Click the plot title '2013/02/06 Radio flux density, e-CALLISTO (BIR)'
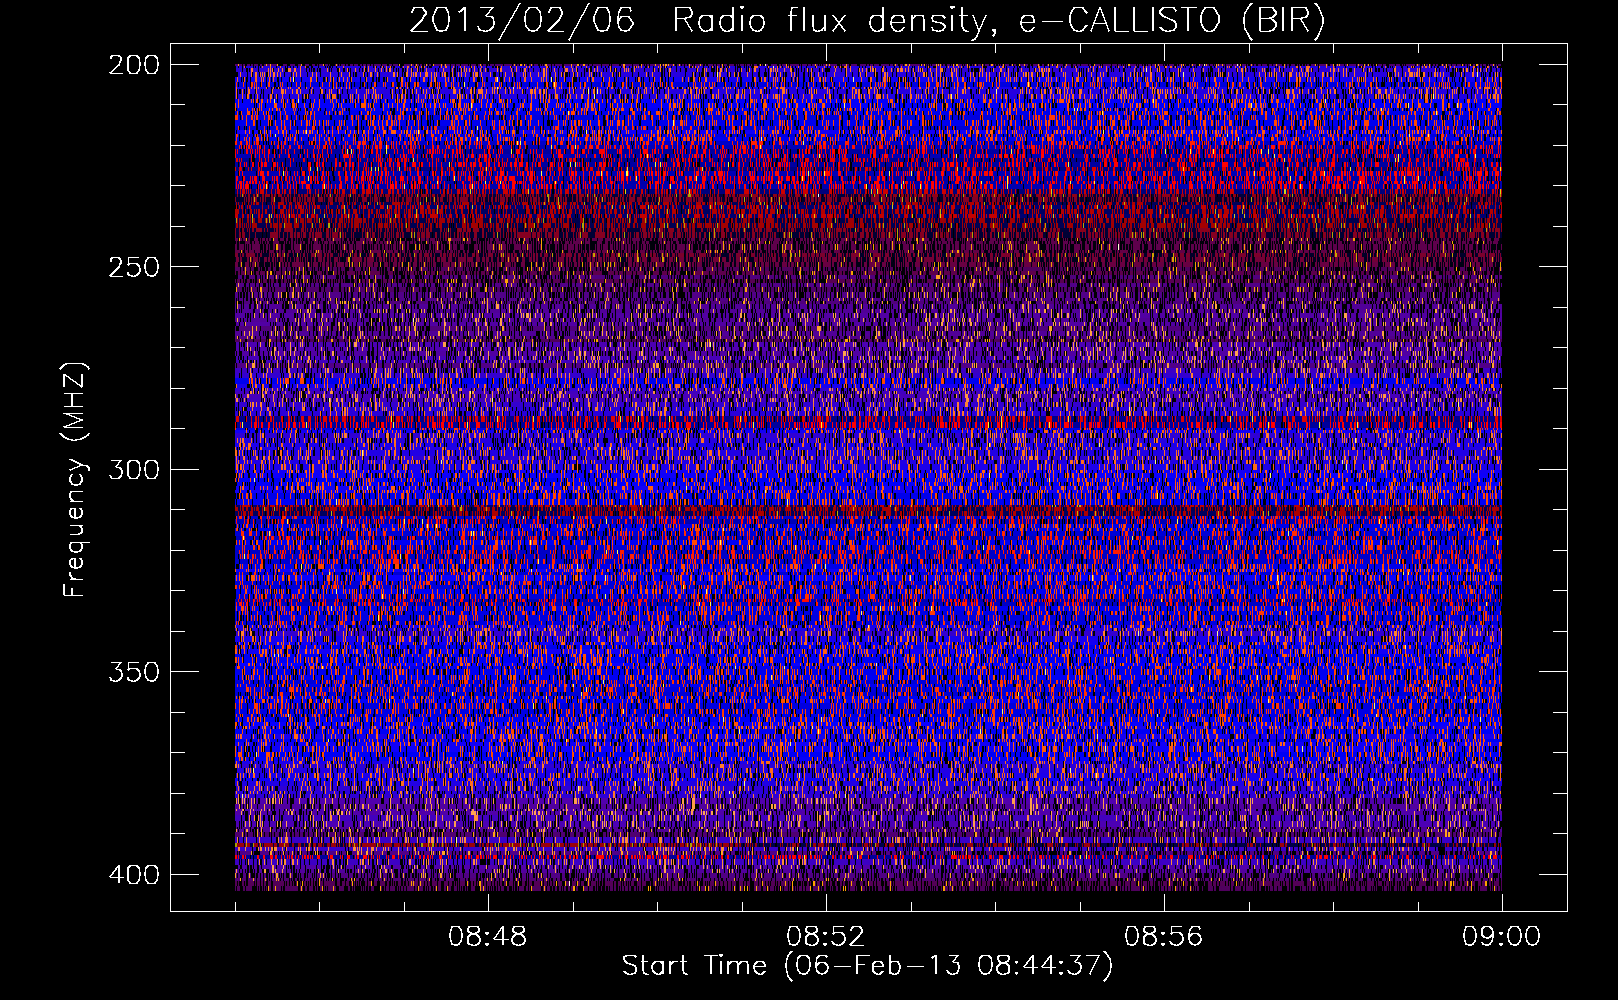1618x1000 pixels. 867,21
